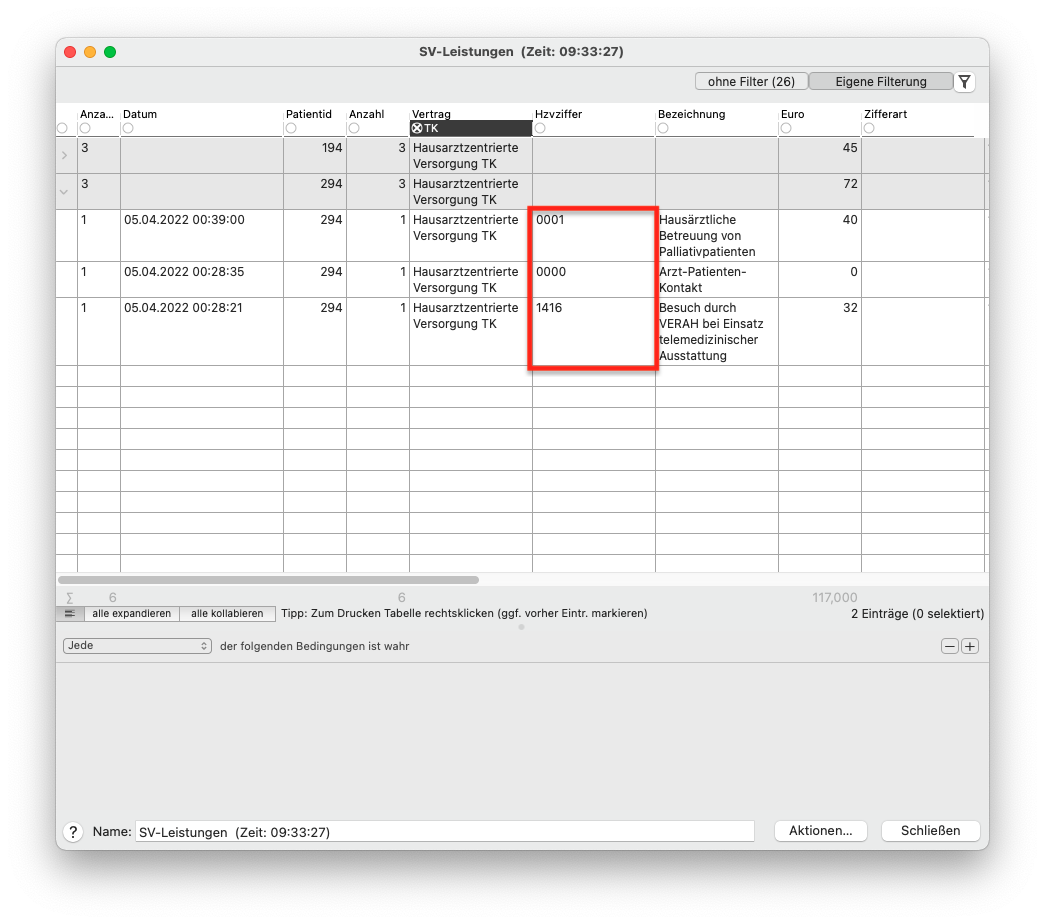The height and width of the screenshot is (924, 1045).
Task: Switch to Eigene Filterung tab
Action: click(x=880, y=81)
